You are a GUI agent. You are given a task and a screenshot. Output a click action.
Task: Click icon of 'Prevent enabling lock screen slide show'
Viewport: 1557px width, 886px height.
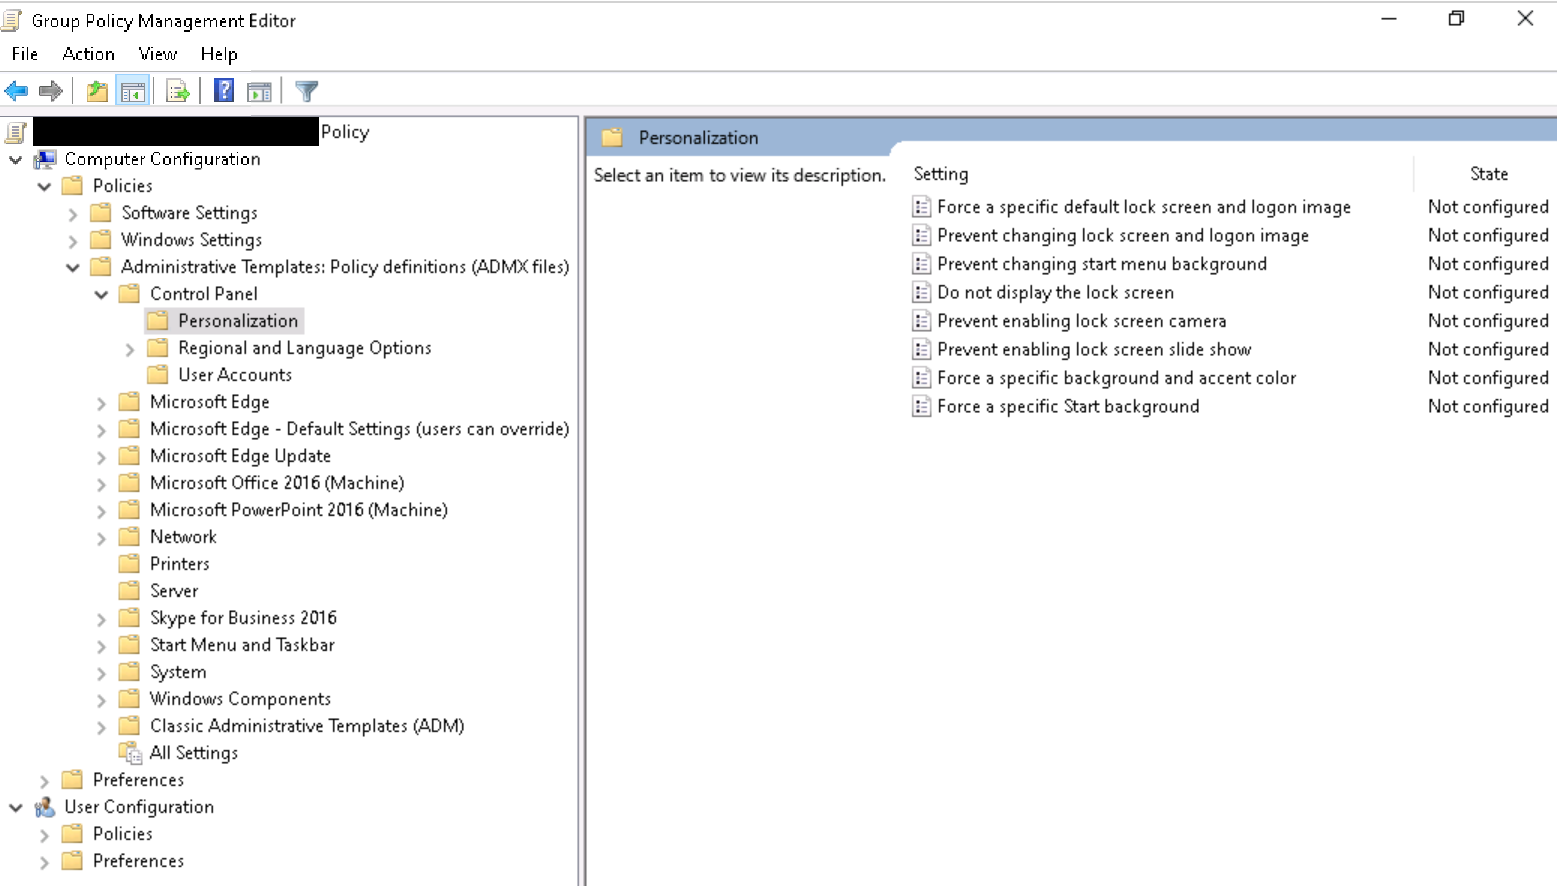[x=921, y=350]
